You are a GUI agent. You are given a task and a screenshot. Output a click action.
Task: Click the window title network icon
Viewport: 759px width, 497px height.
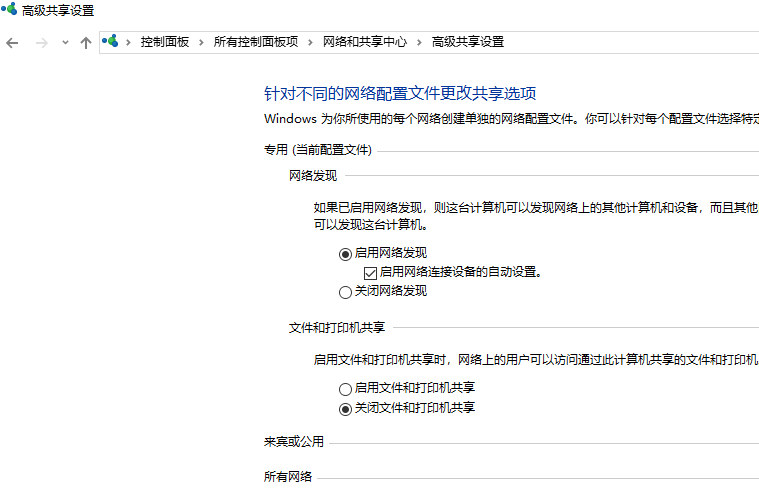point(9,9)
